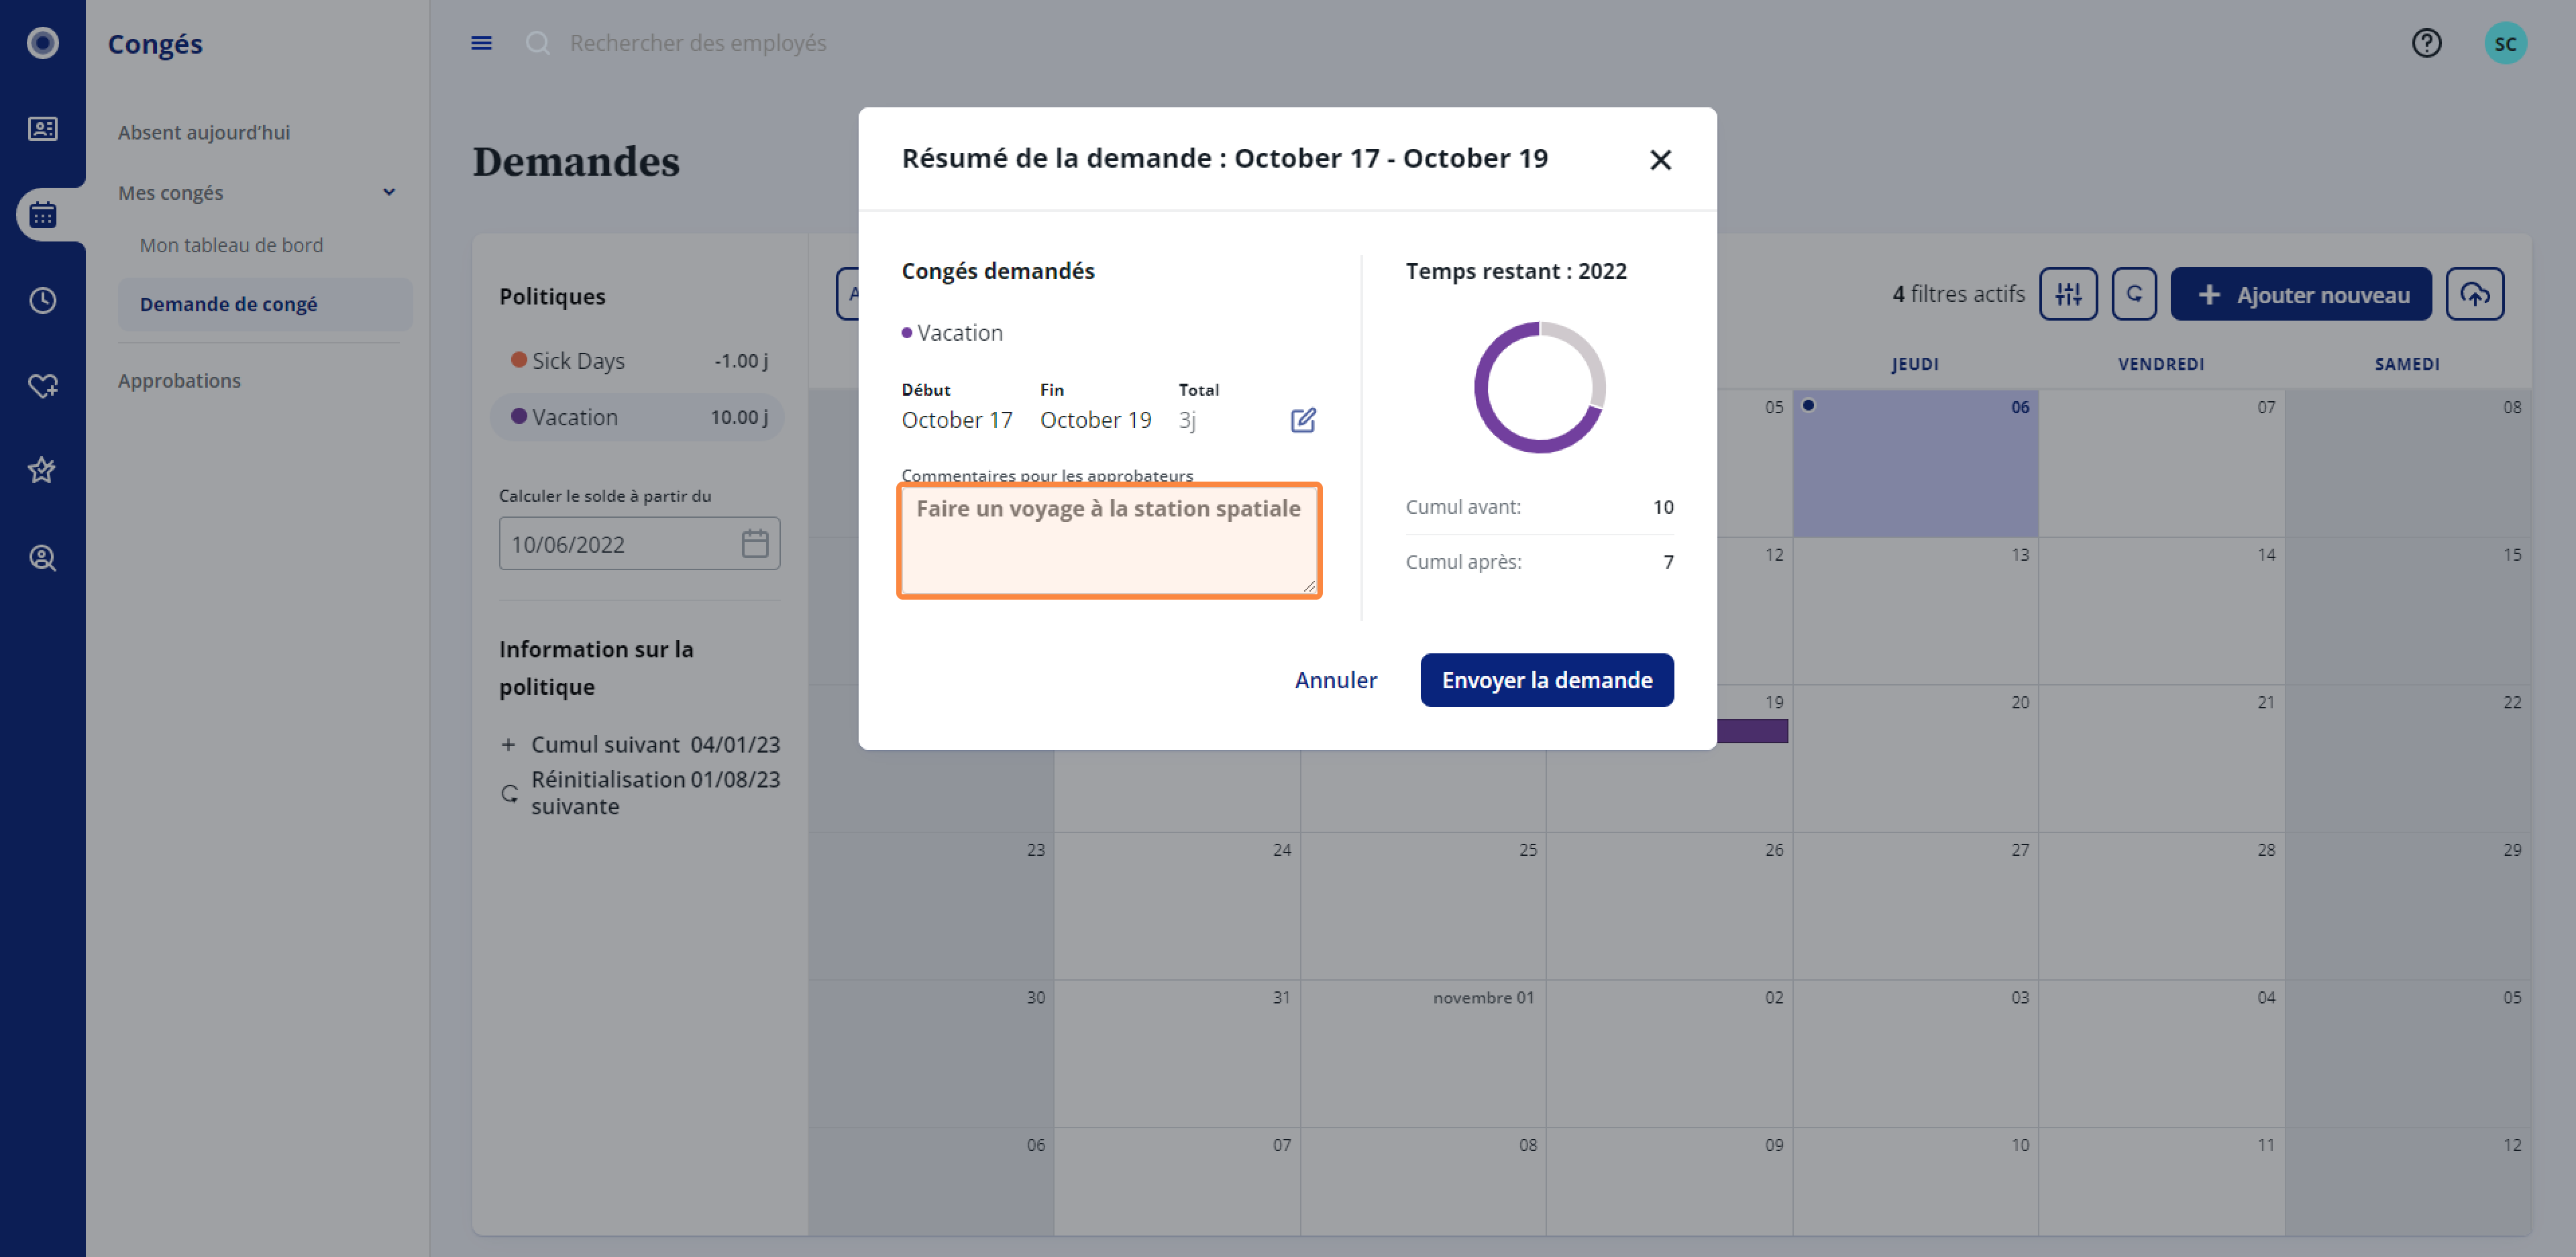Select the Vacation policy row
The height and width of the screenshot is (1257, 2576).
coord(637,417)
